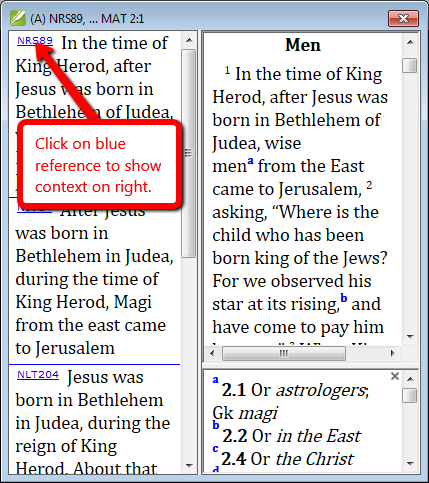429x483 pixels.
Task: Close the NRS89 MAT 2:1 window
Action: tap(403, 18)
